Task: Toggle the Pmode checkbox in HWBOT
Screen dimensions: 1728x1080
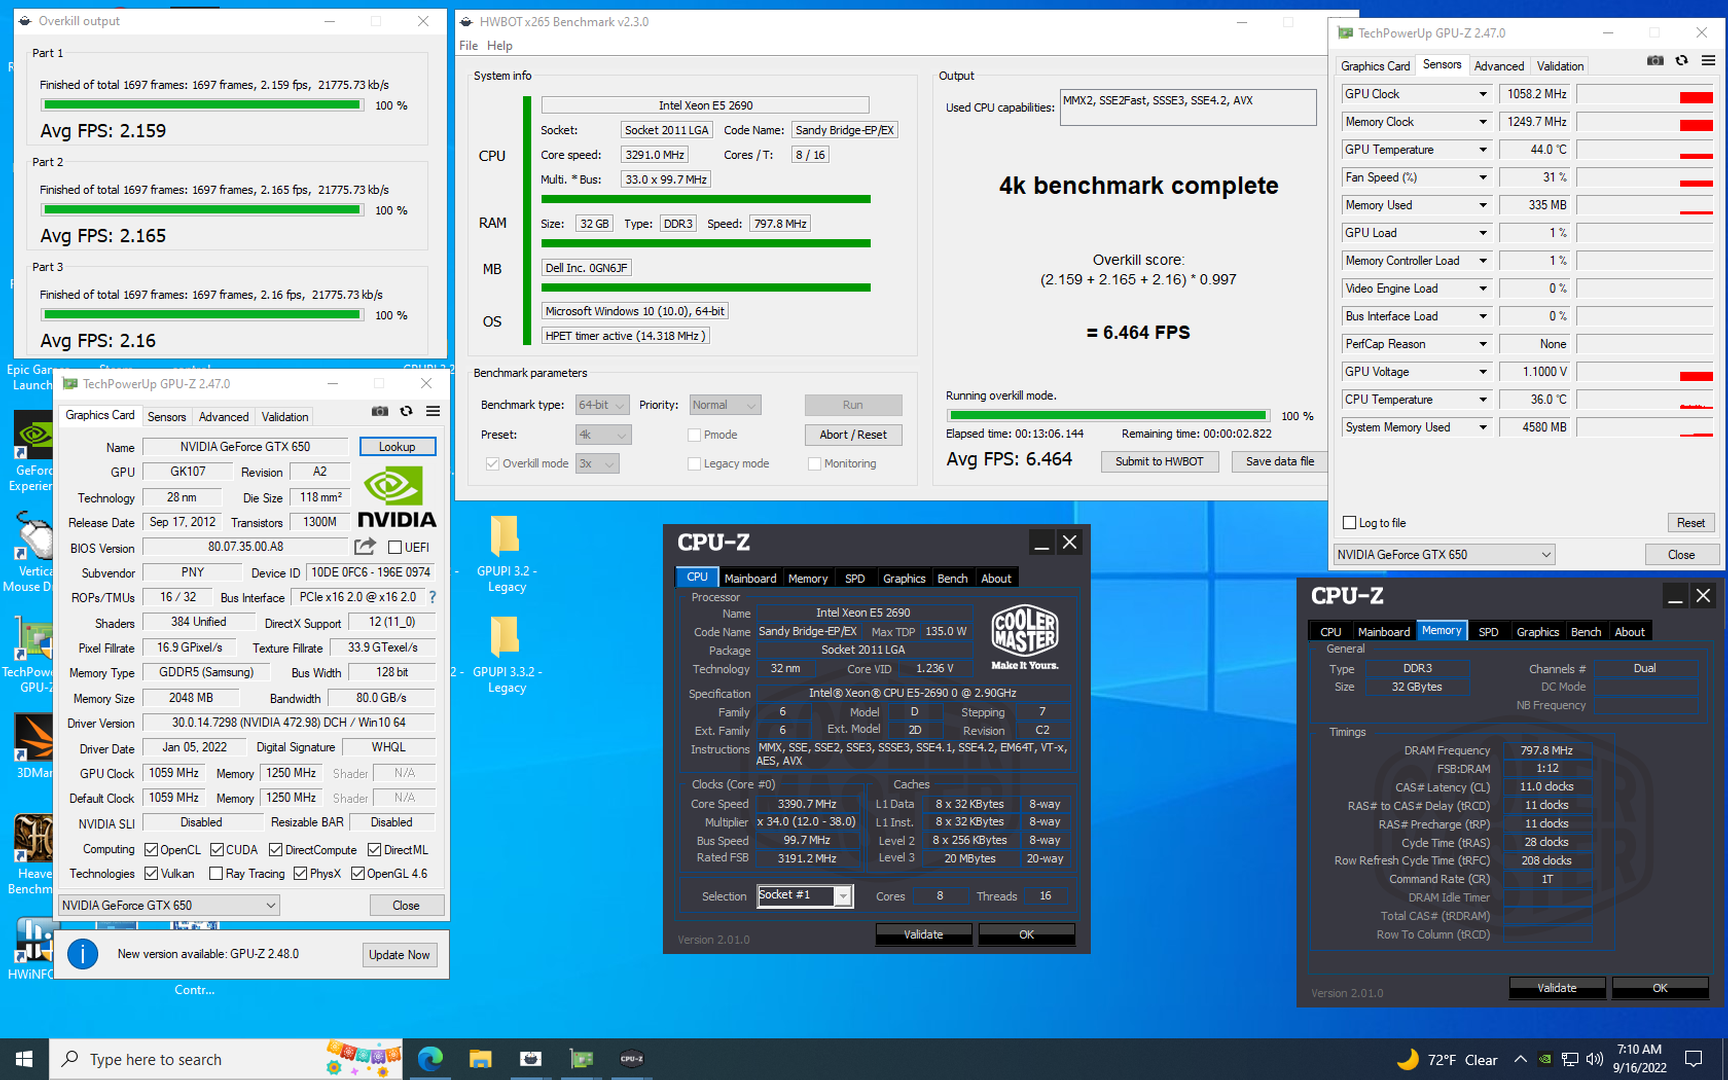Action: [x=694, y=435]
